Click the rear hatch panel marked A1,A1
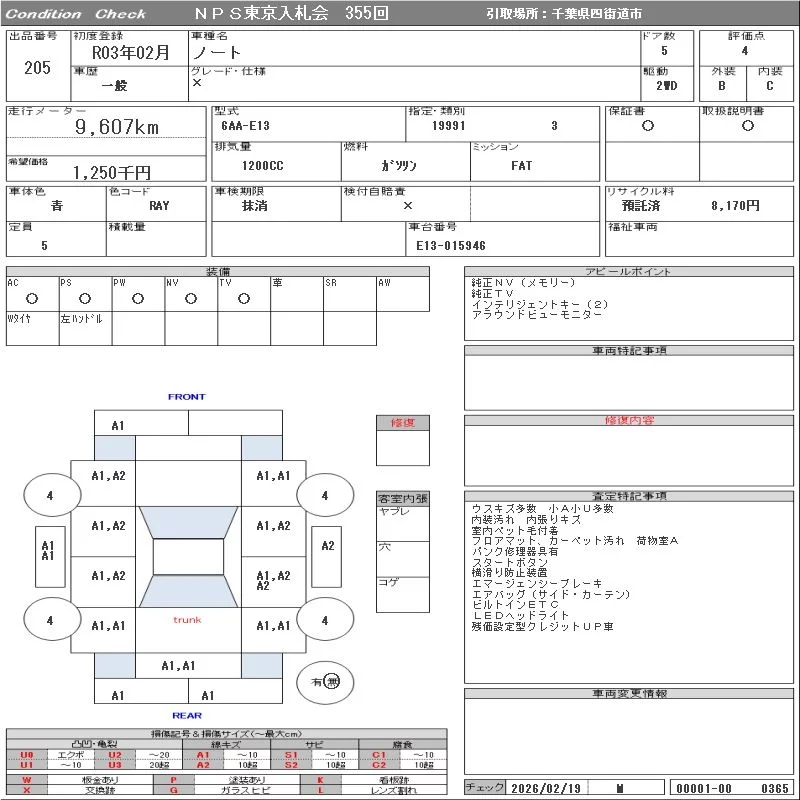This screenshot has width=800, height=800. [179, 665]
